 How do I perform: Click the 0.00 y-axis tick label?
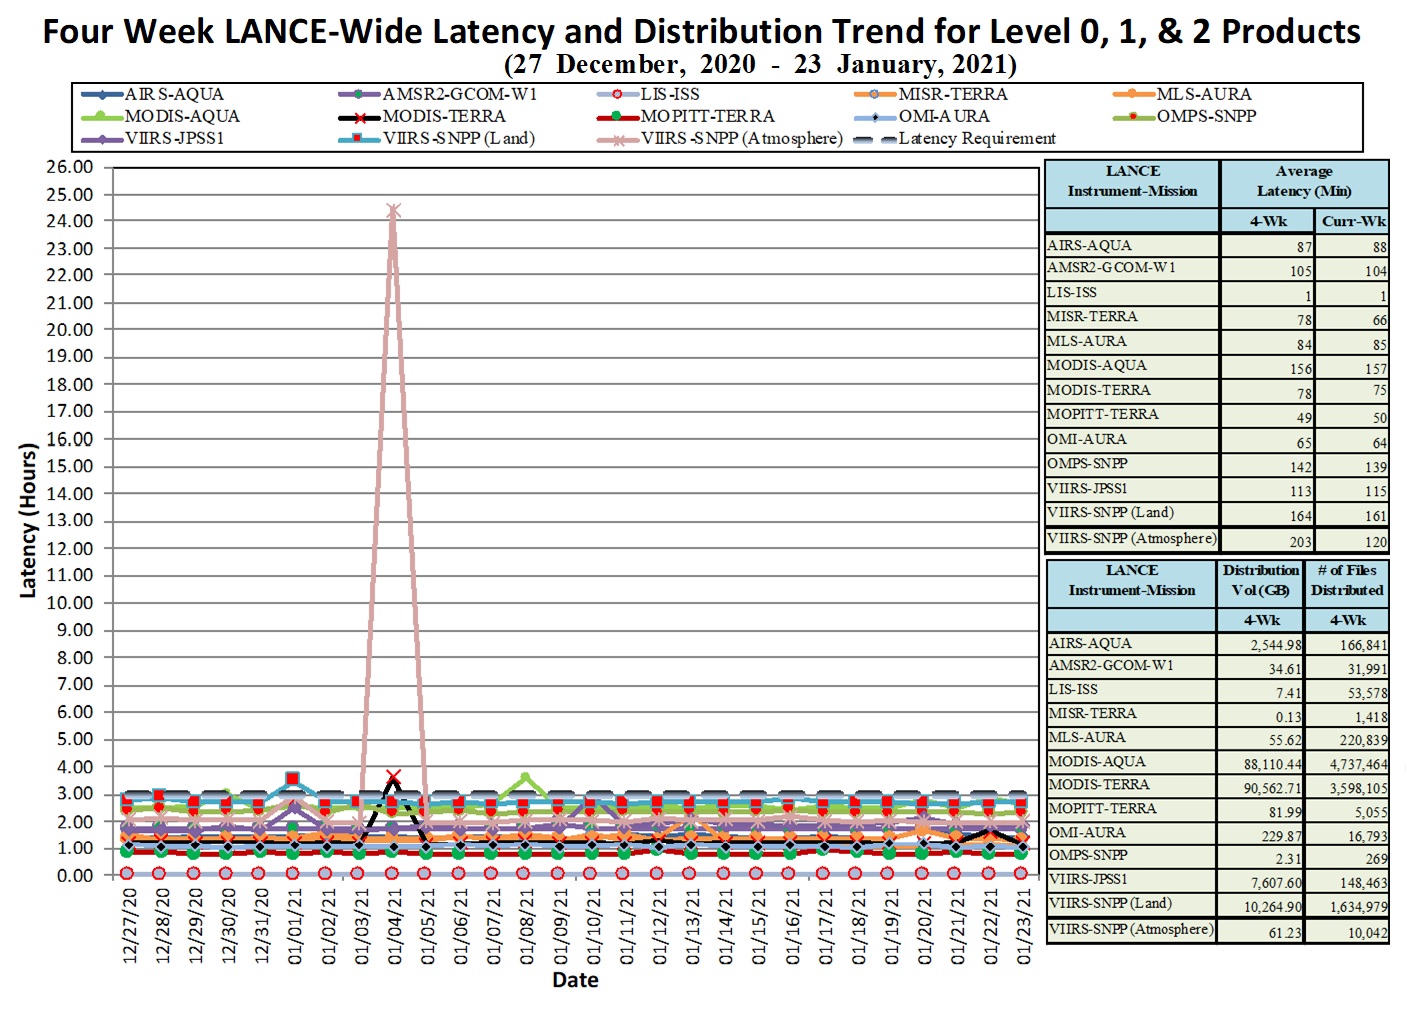pos(74,875)
